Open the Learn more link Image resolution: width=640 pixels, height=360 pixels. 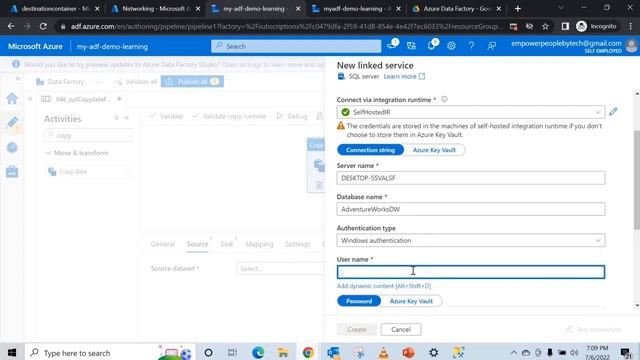[x=404, y=76]
